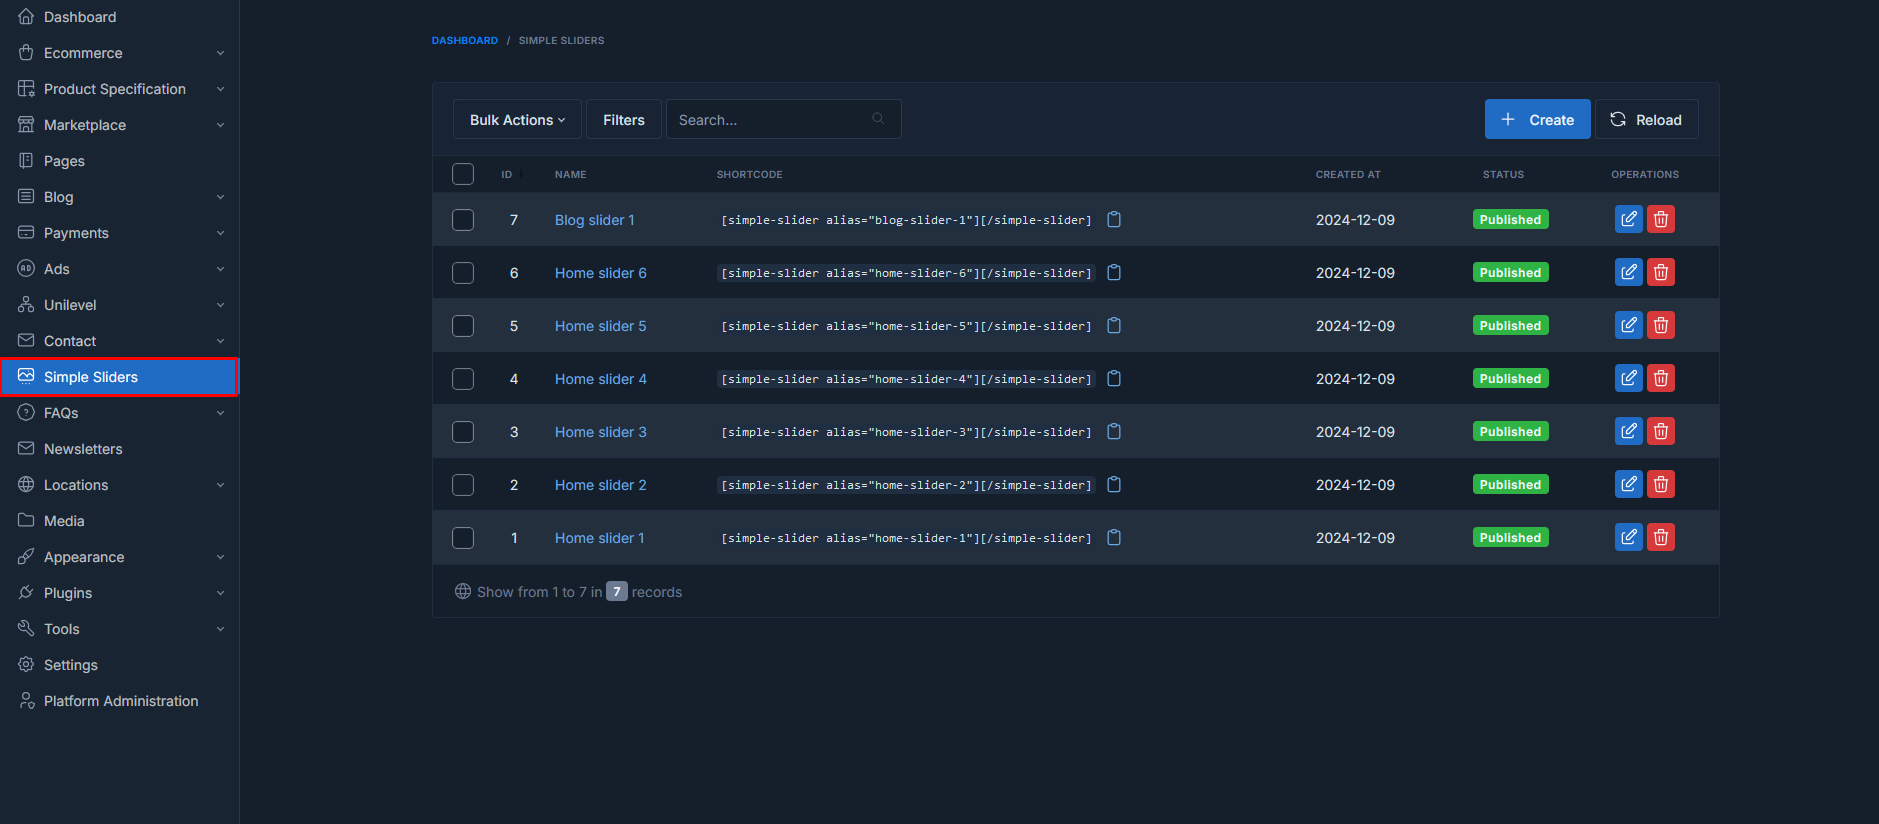
Task: Edit the Home slider 3 row
Action: tap(1628, 431)
